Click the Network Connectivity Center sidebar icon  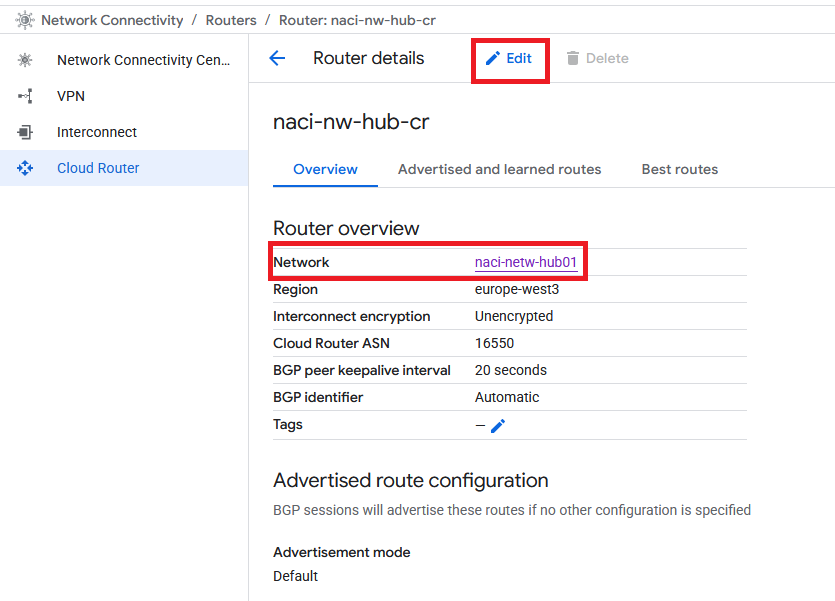25,60
